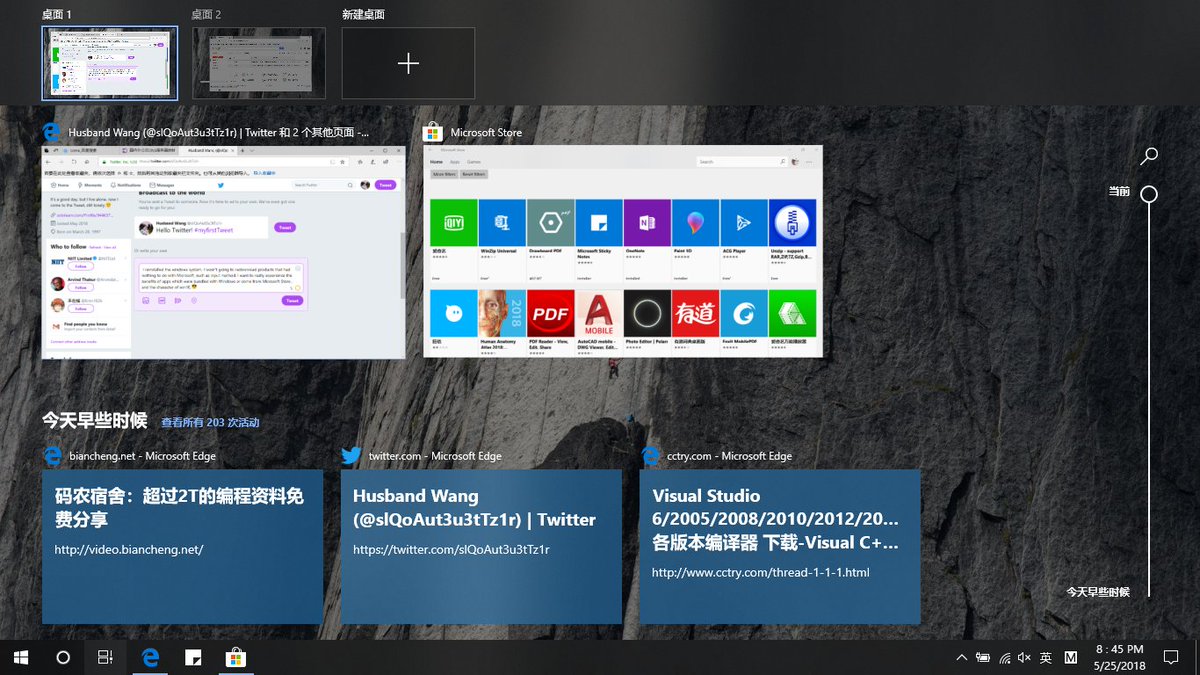Select the Microsoft Store window thumbnail
Screen dimensions: 1200x675
pos(623,250)
